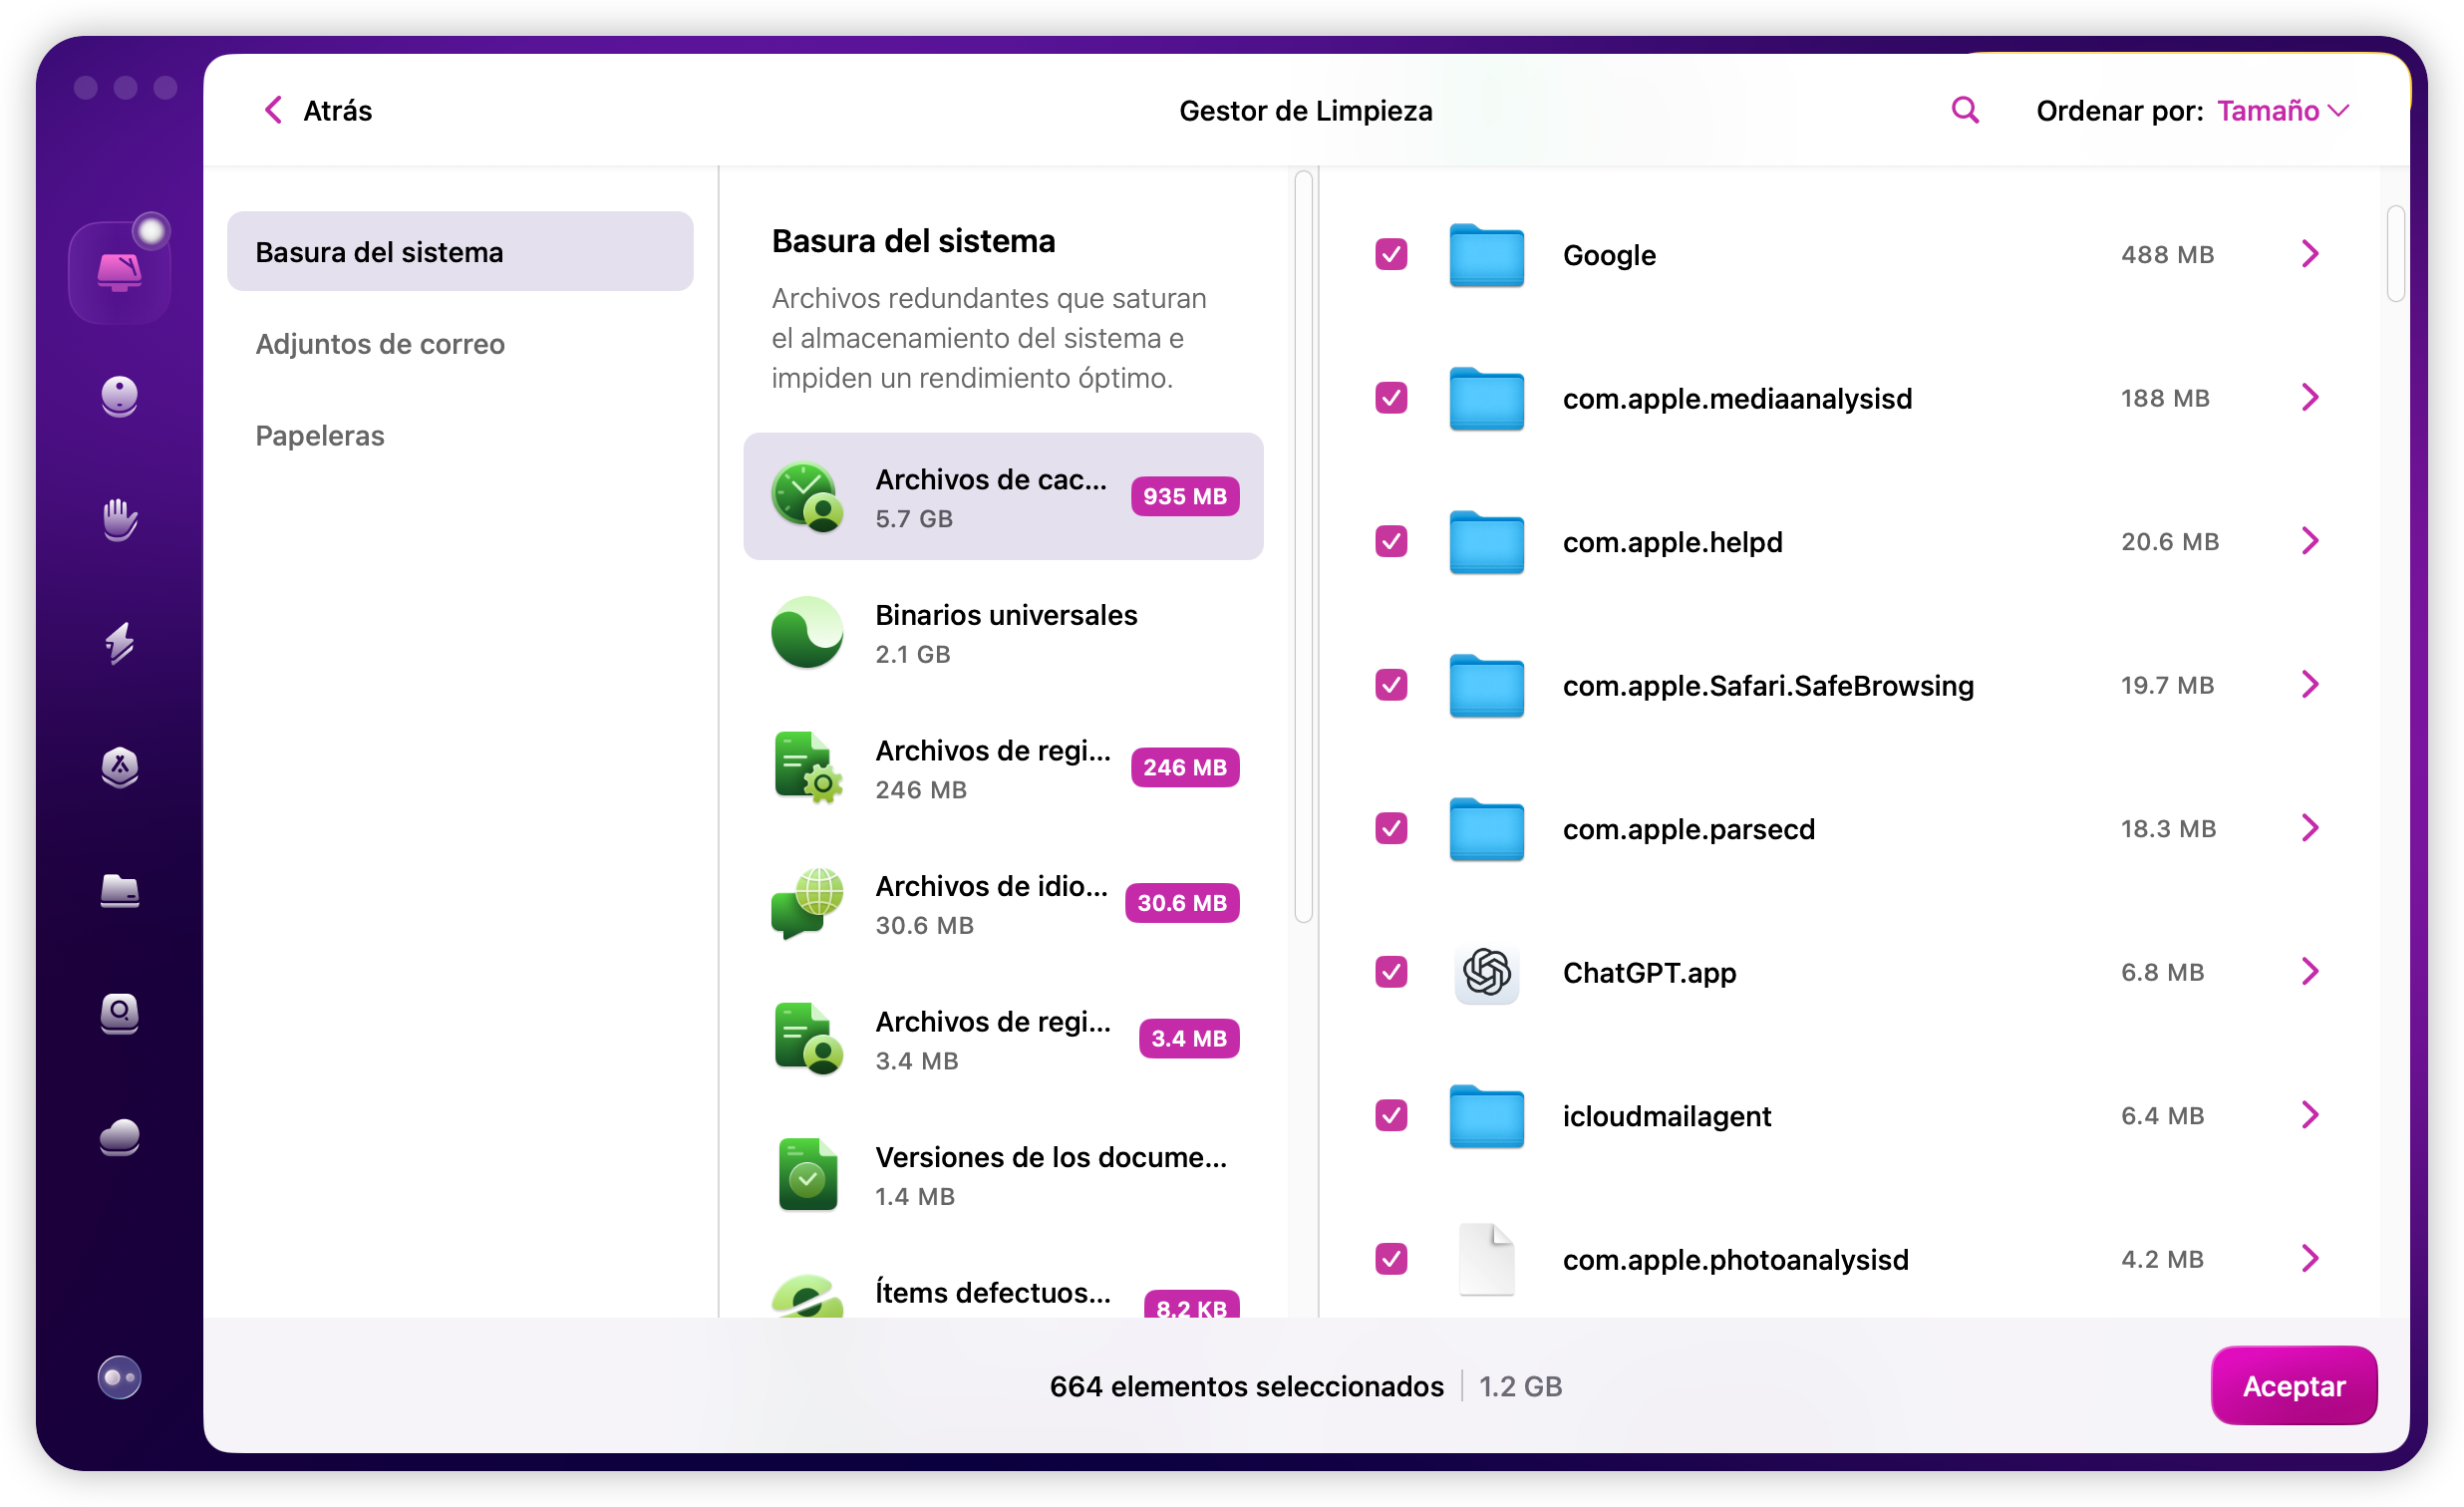The width and height of the screenshot is (2464, 1507).
Task: Click the Ítems defectuosos icon
Action: 807,1296
